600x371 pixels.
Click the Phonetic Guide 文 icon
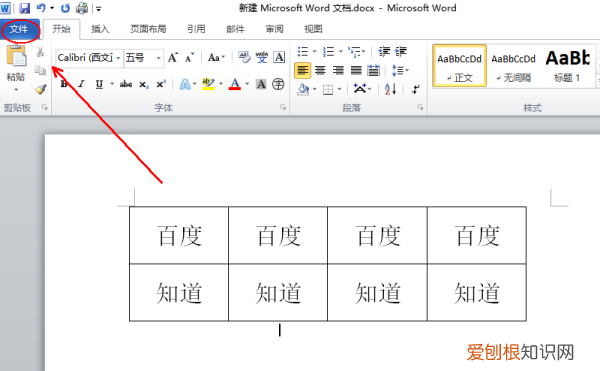pos(262,57)
